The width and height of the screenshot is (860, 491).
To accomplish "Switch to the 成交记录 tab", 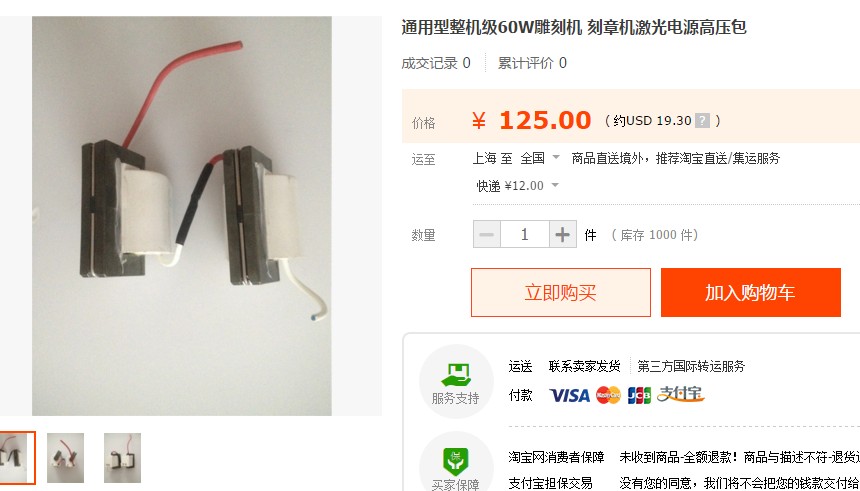I will click(436, 63).
